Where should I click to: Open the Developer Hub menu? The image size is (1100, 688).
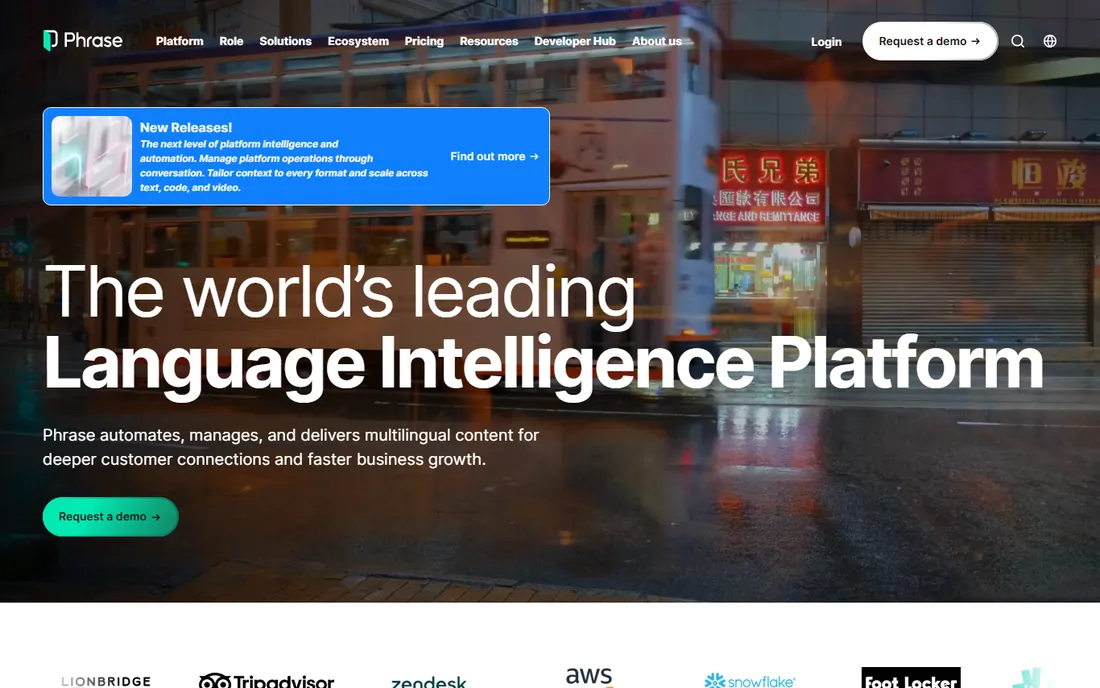click(575, 41)
